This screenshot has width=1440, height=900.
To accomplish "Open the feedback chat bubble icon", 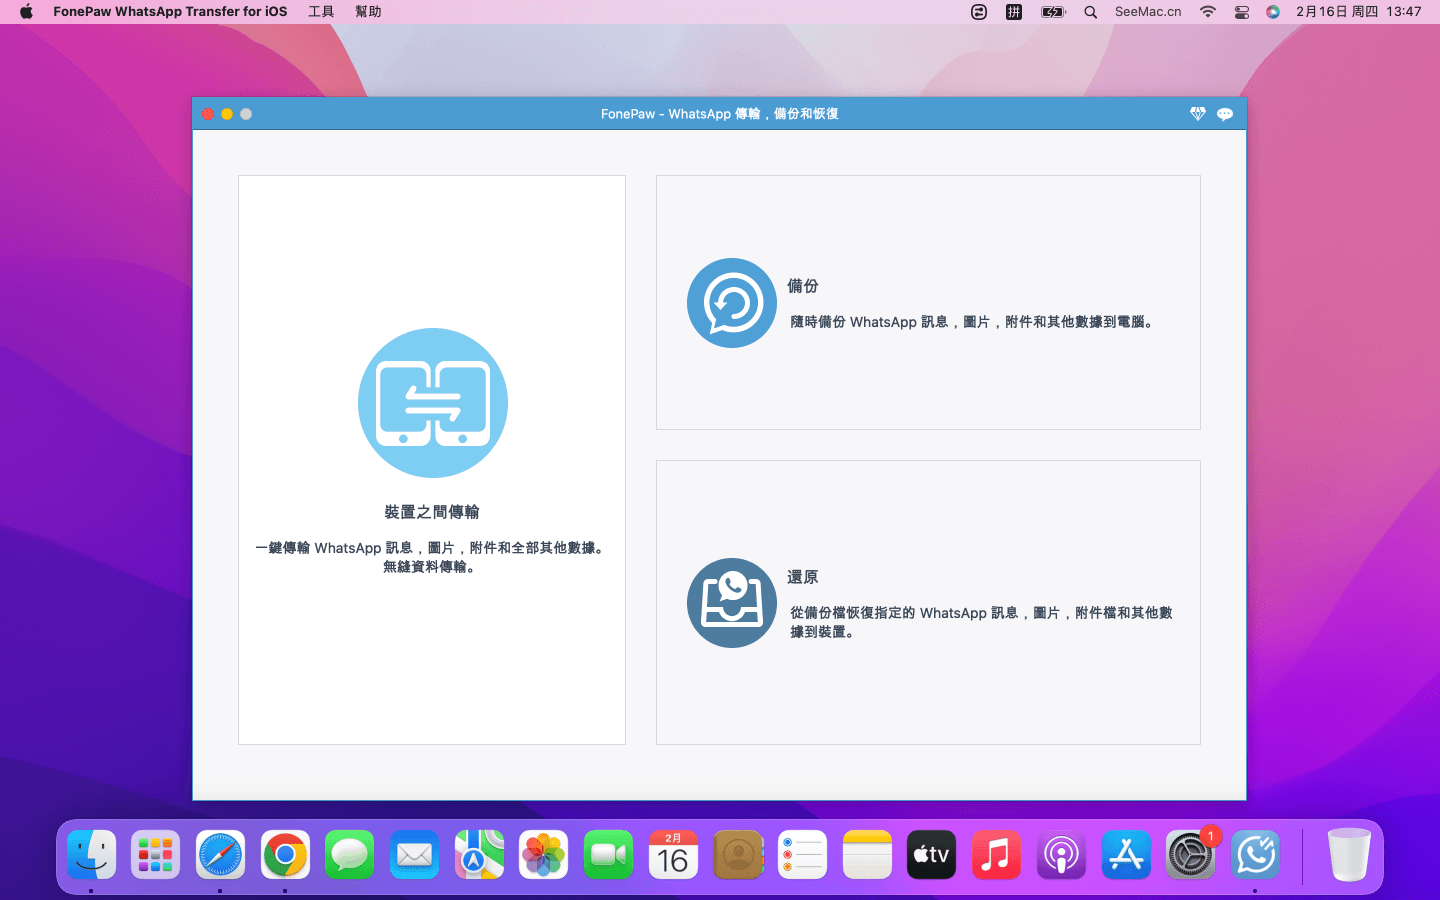I will [x=1225, y=114].
